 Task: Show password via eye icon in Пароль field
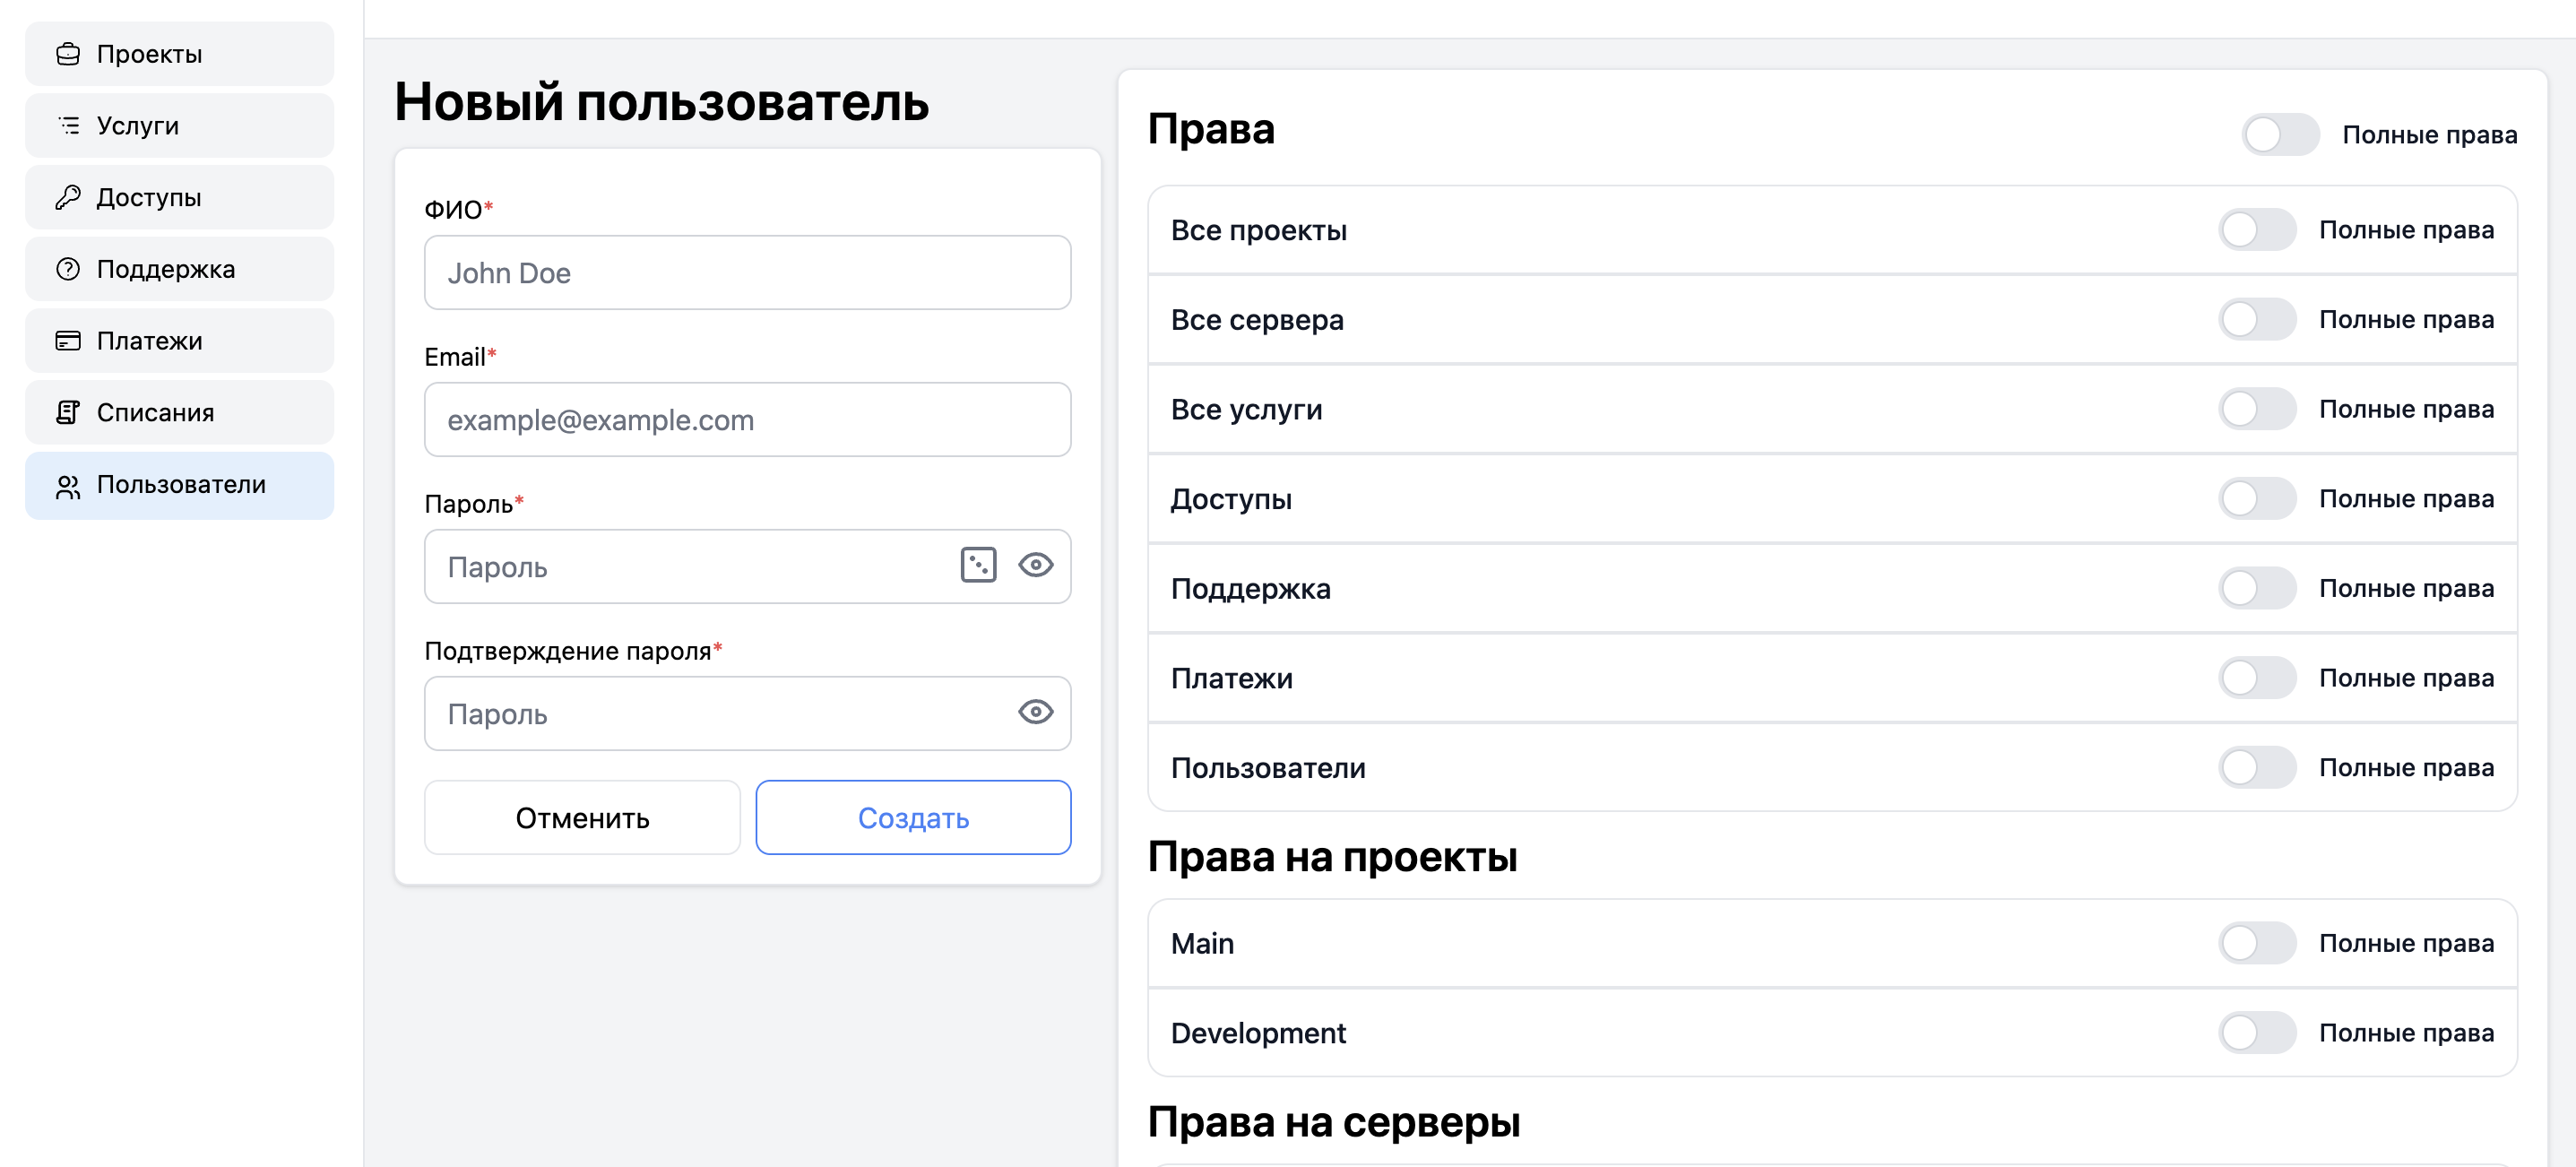(1036, 565)
